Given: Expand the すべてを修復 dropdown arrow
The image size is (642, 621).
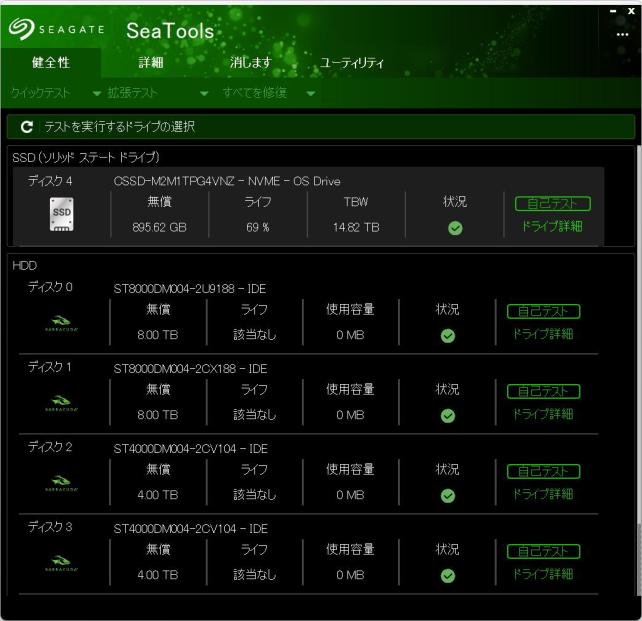Looking at the screenshot, I should pos(311,94).
